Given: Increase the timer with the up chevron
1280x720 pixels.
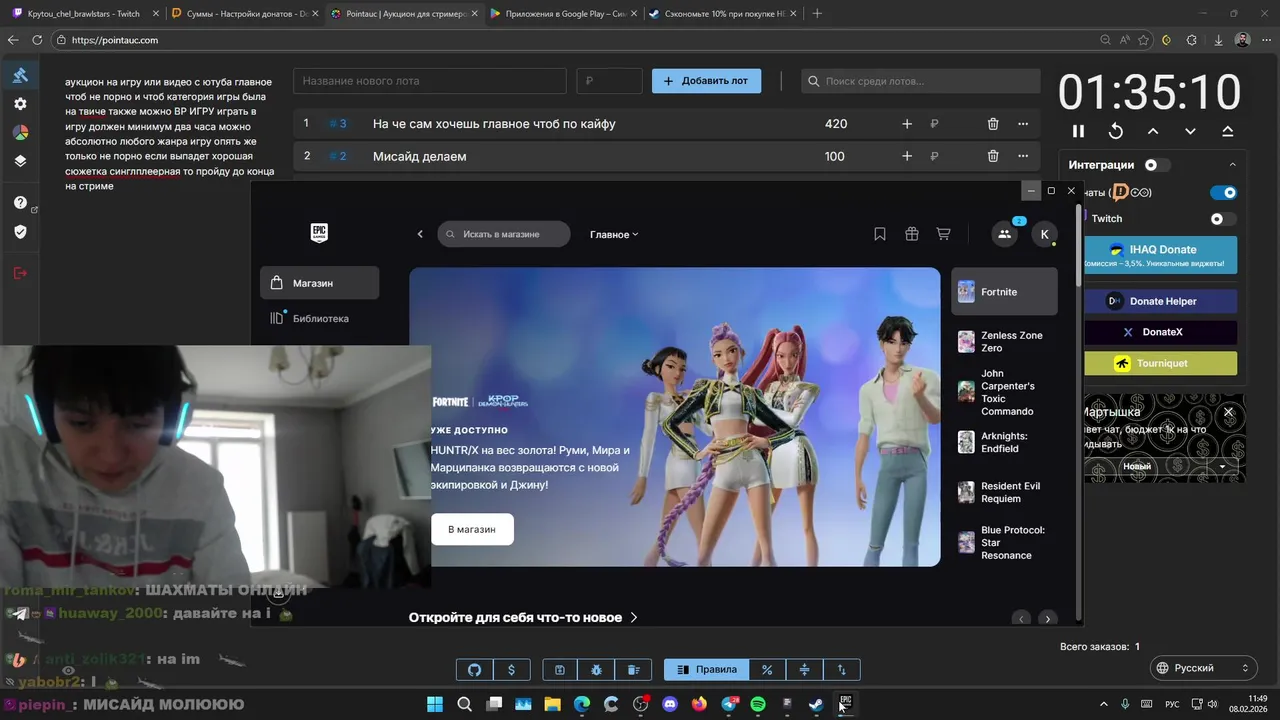Looking at the screenshot, I should pyautogui.click(x=1153, y=131).
